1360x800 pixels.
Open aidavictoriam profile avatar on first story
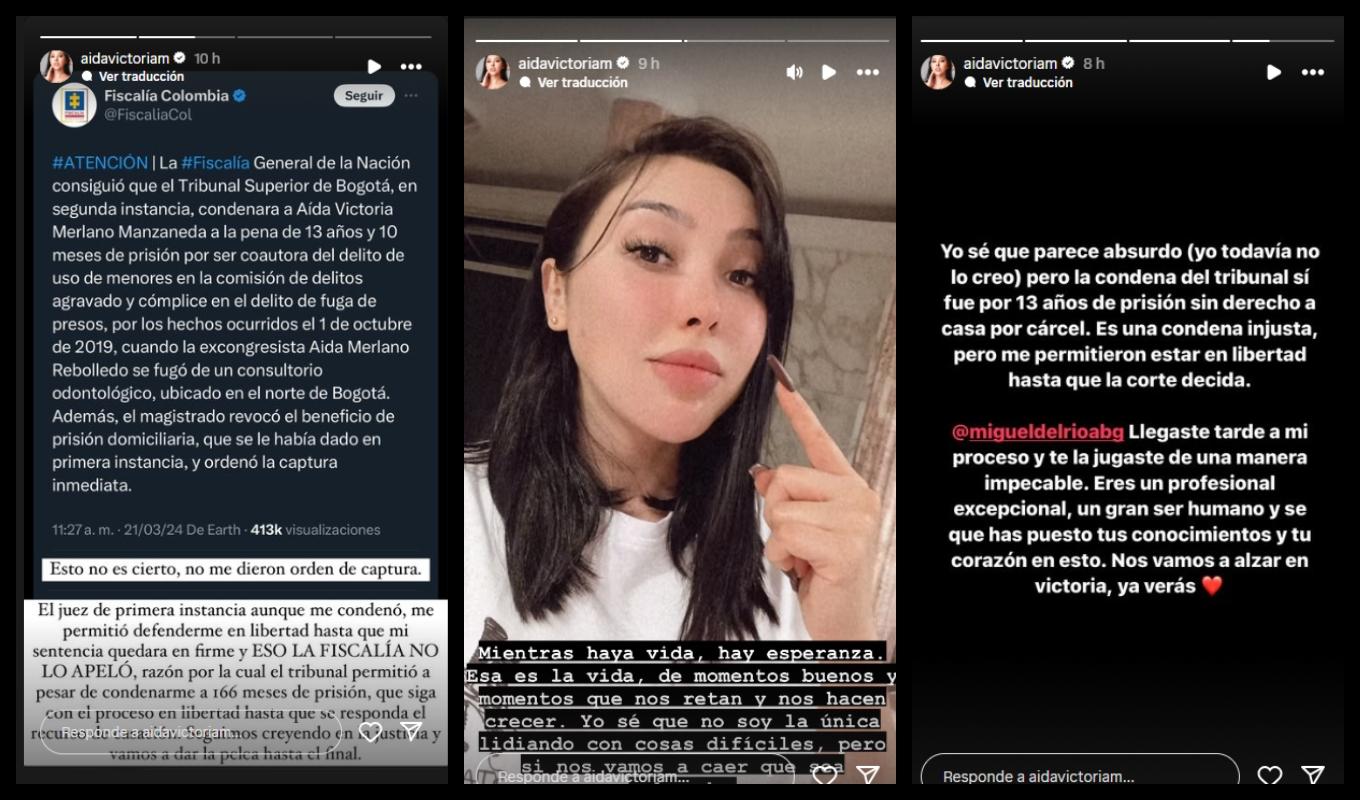tap(57, 66)
